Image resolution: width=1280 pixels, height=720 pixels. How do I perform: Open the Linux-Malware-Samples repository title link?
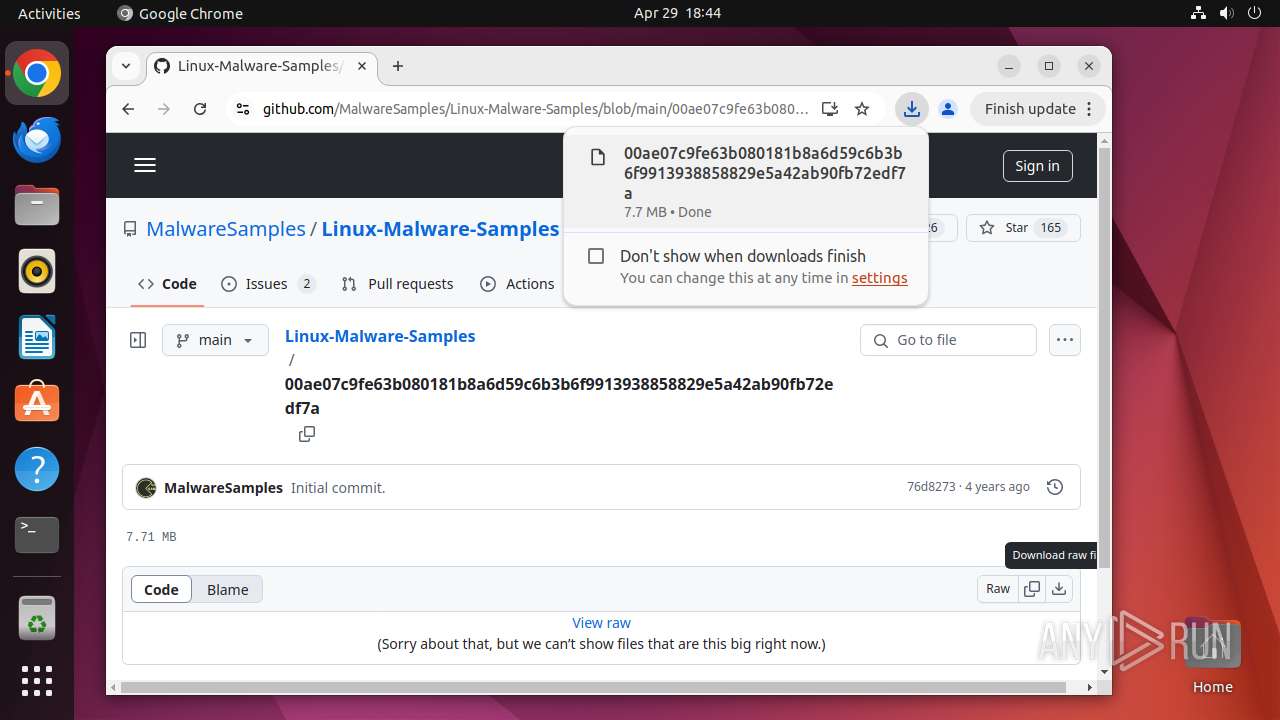[440, 229]
